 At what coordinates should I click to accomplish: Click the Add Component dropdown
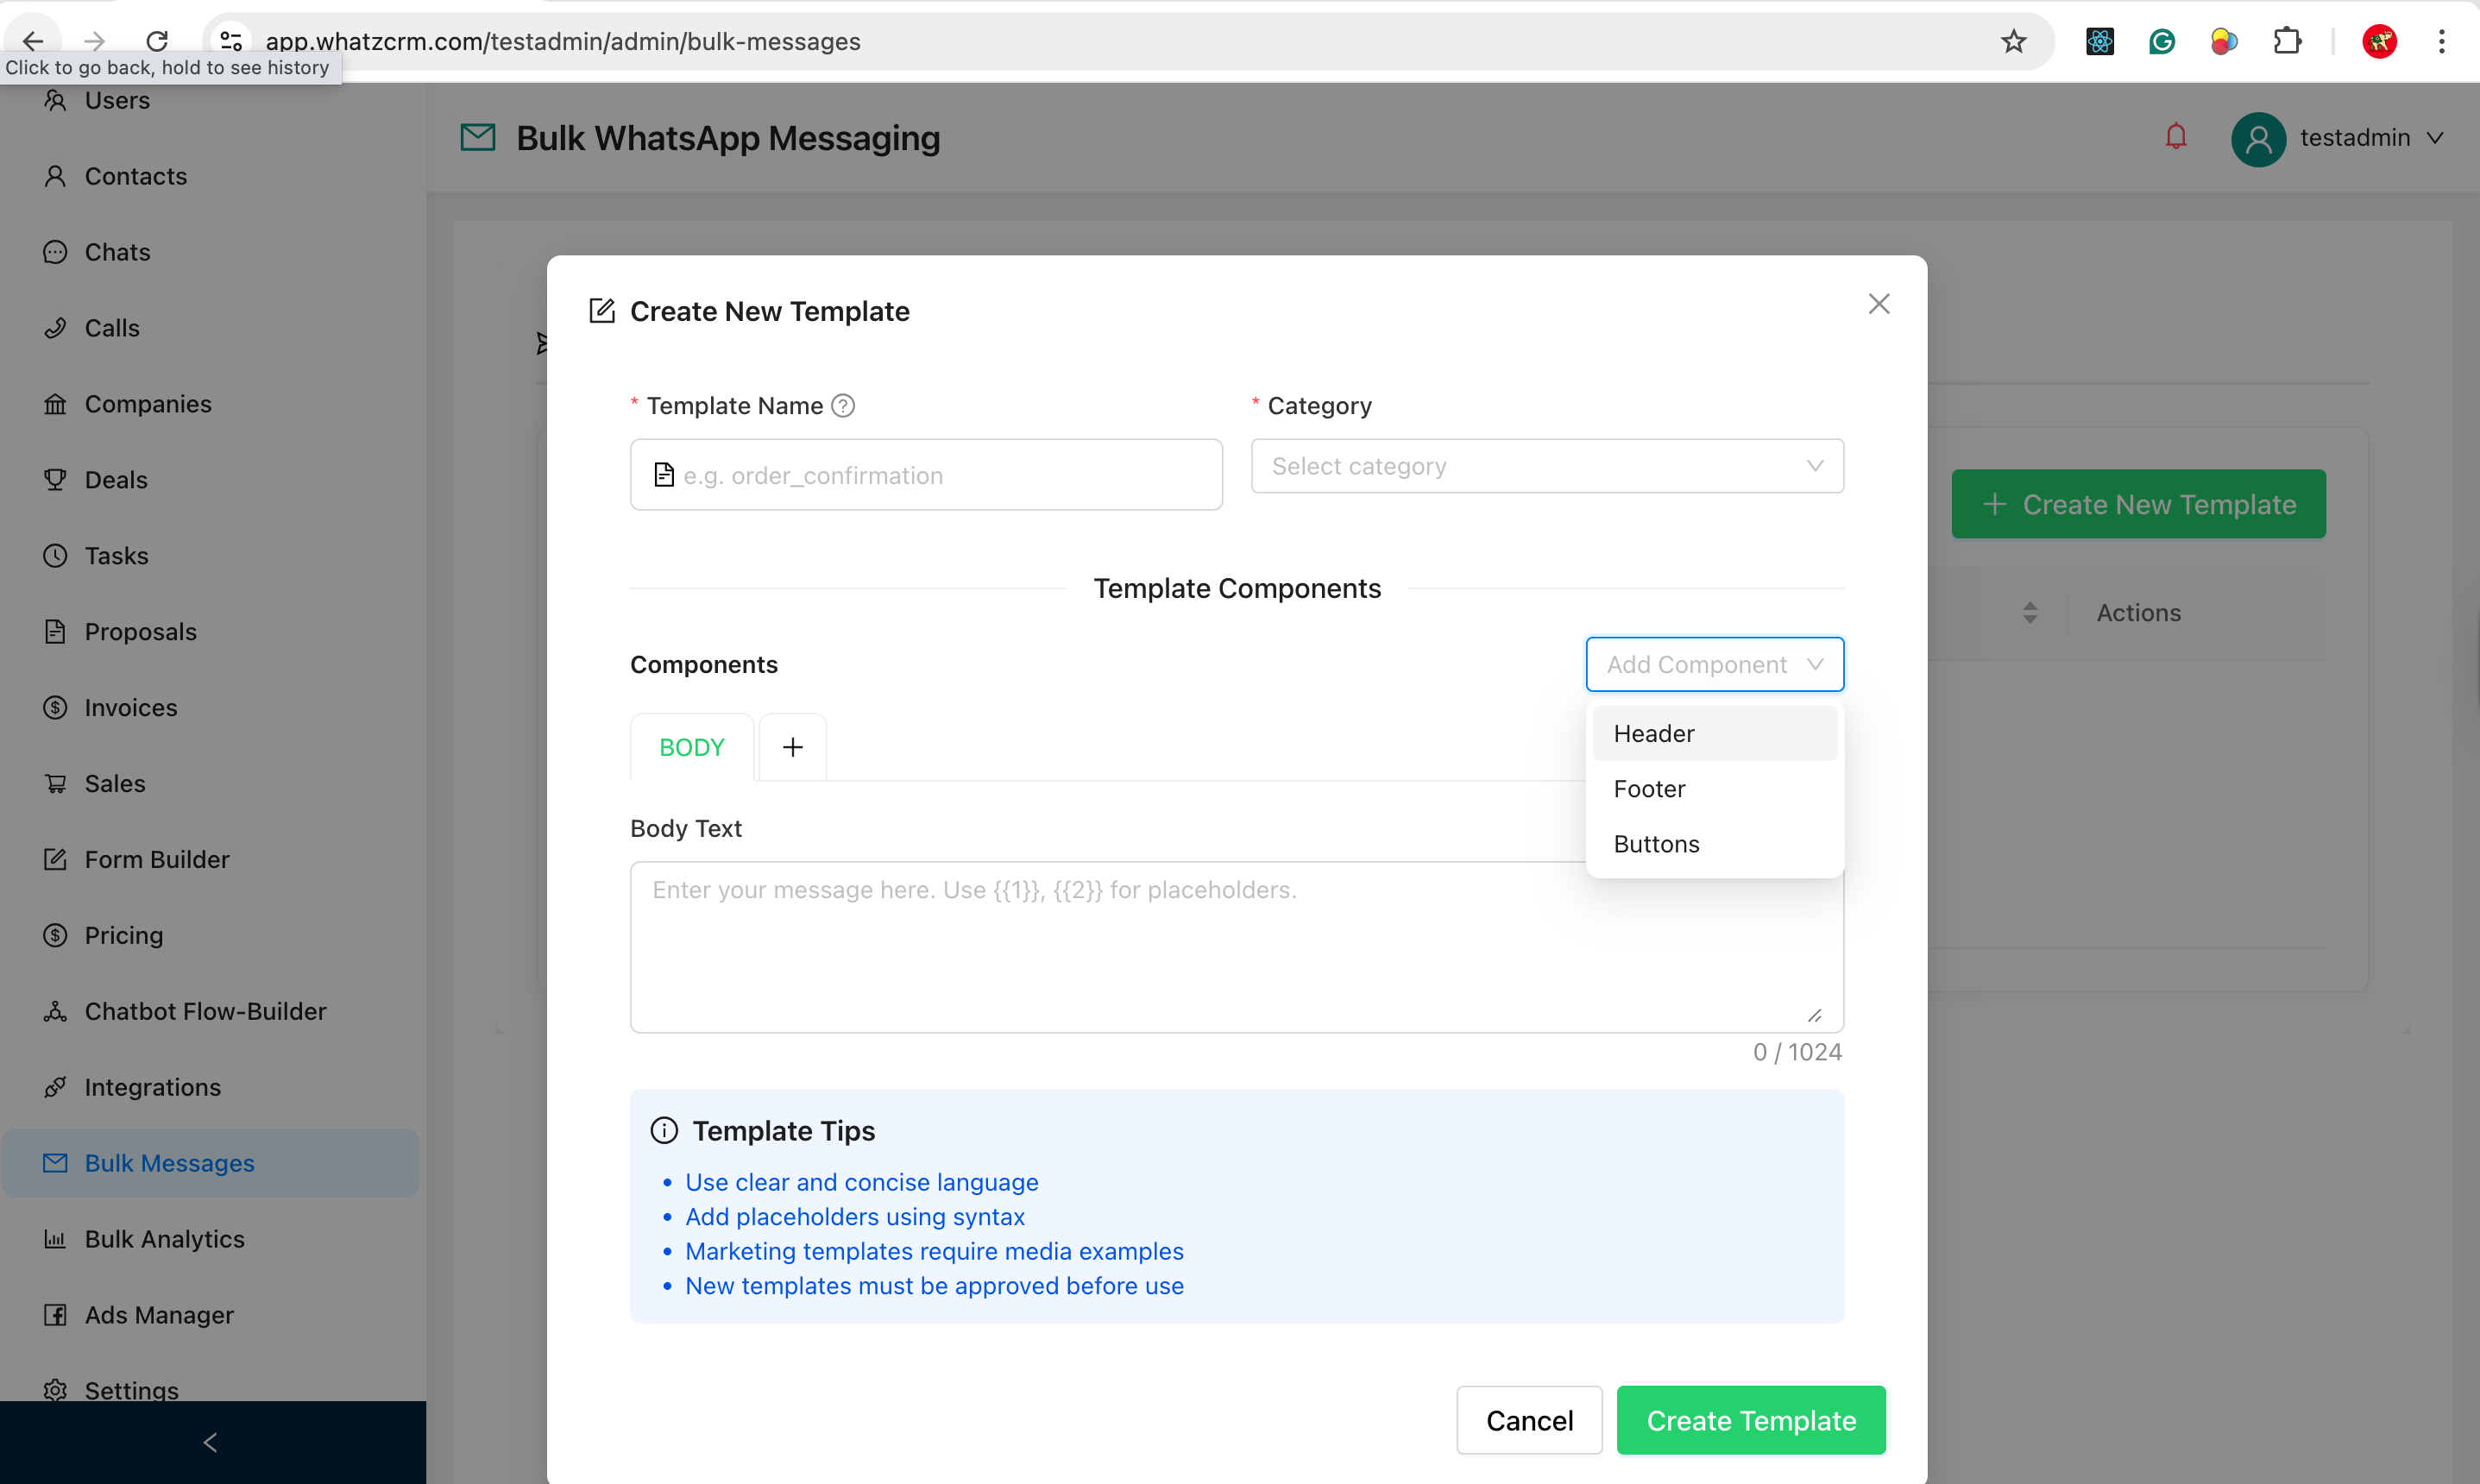(1714, 664)
